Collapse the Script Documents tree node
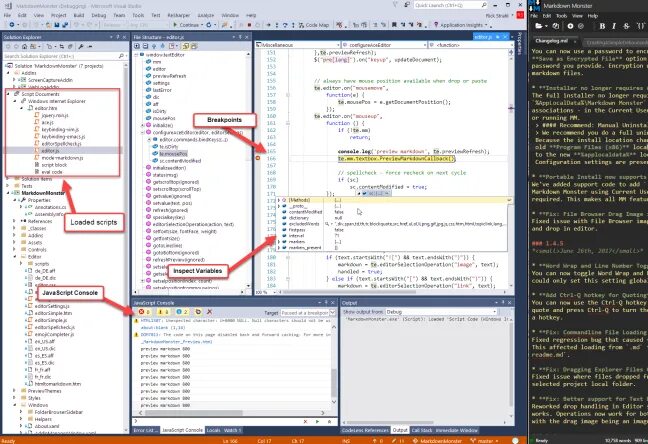Image resolution: width=648 pixels, height=444 pixels. coord(8,94)
